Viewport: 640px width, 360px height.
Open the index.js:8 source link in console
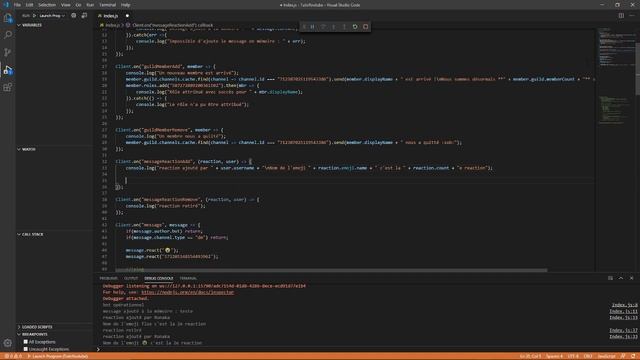pos(624,305)
